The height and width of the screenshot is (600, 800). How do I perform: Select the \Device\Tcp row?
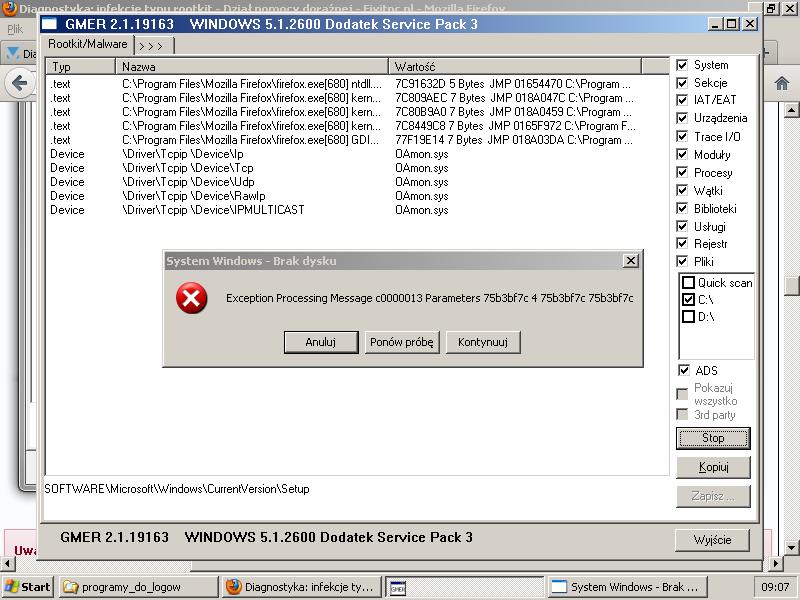pos(357,168)
